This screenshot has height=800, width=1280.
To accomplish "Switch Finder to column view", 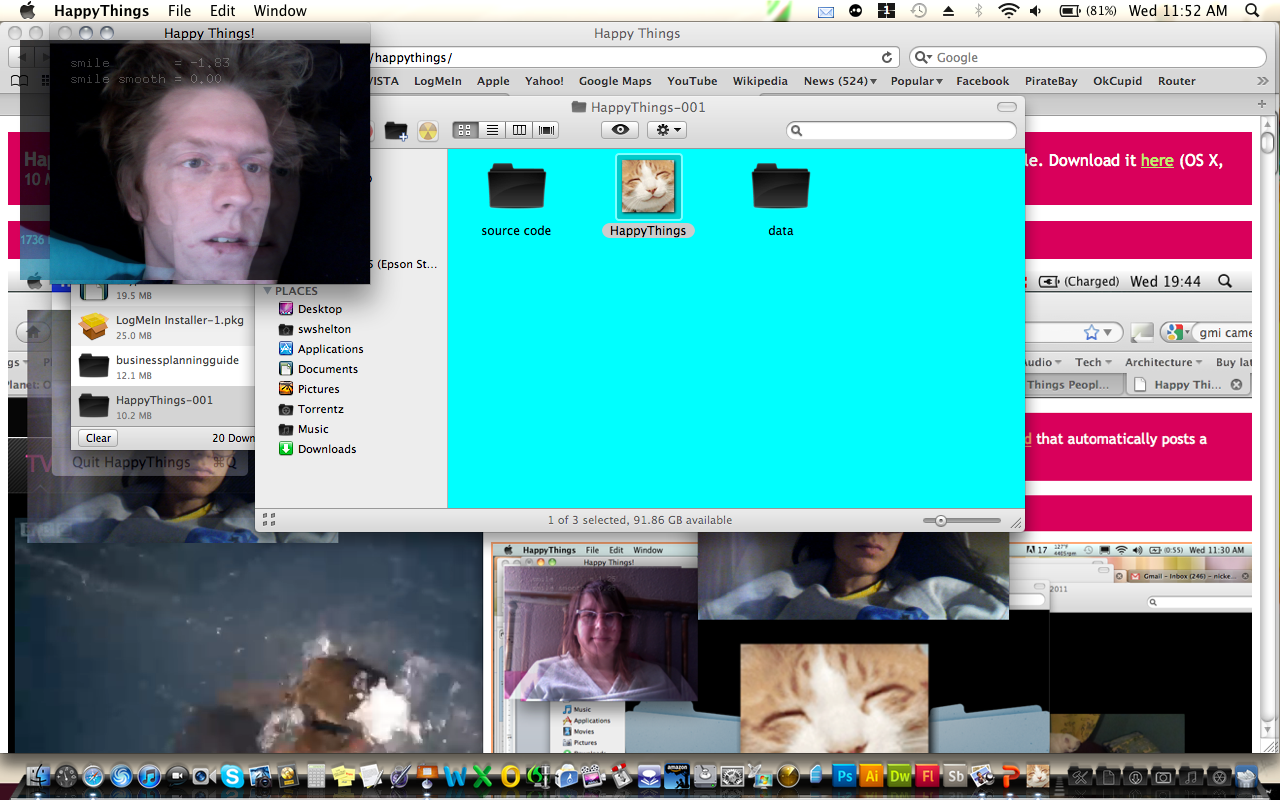I will [519, 130].
